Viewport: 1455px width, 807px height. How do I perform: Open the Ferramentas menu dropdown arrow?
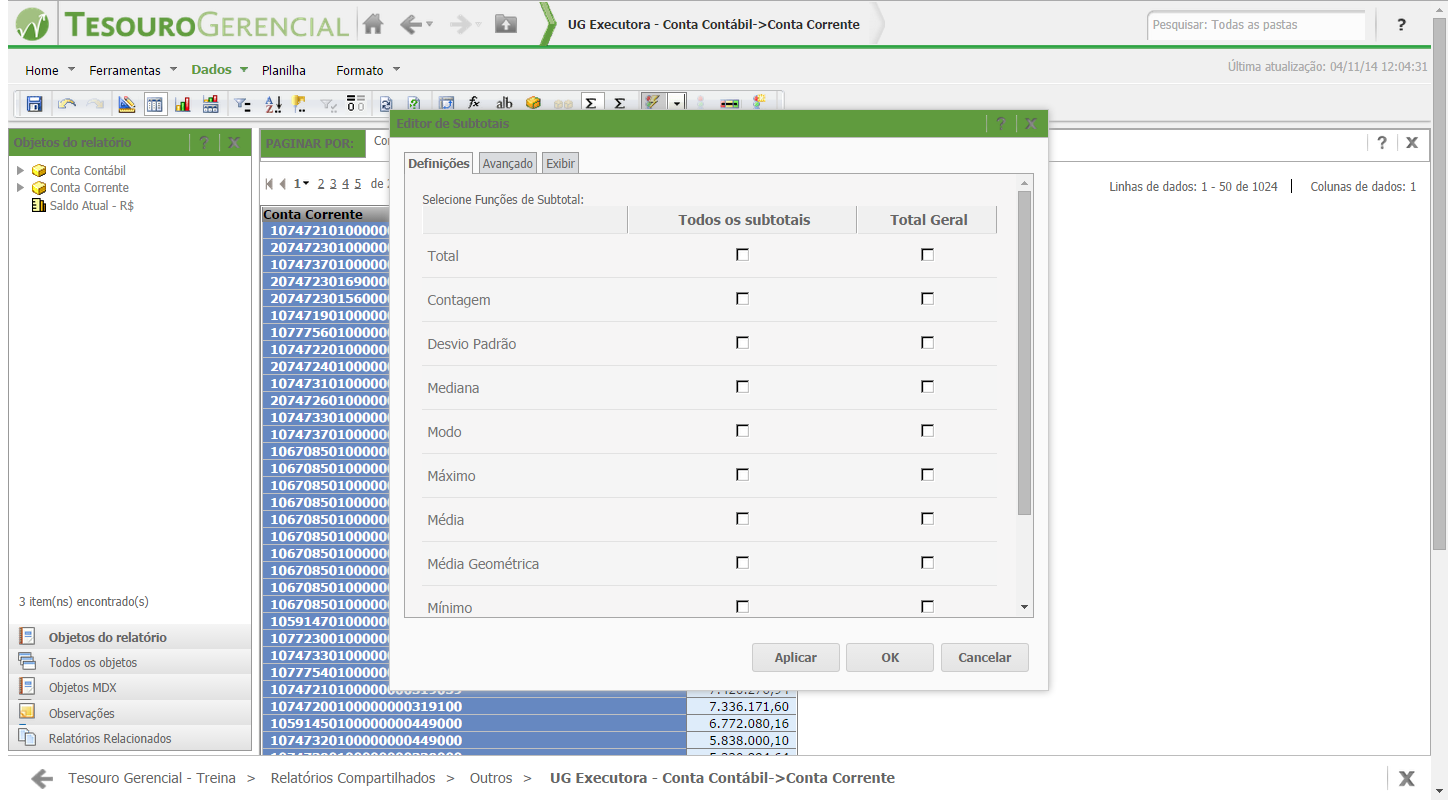pyautogui.click(x=173, y=70)
